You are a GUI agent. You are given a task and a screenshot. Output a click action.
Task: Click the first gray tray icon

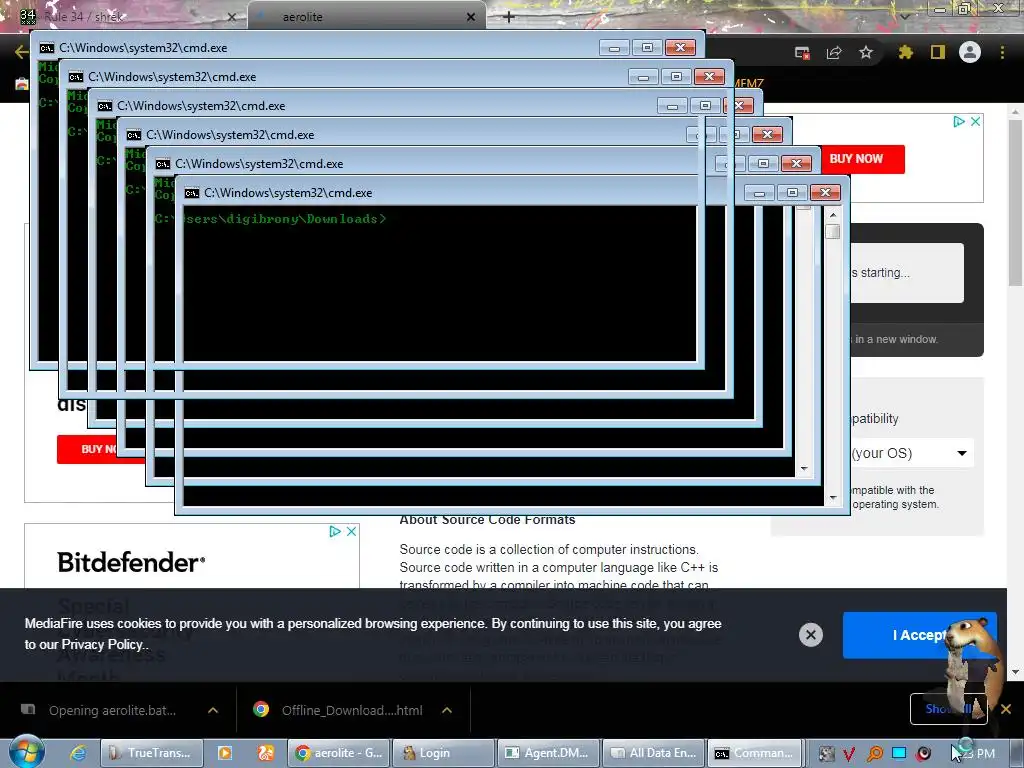(x=827, y=754)
